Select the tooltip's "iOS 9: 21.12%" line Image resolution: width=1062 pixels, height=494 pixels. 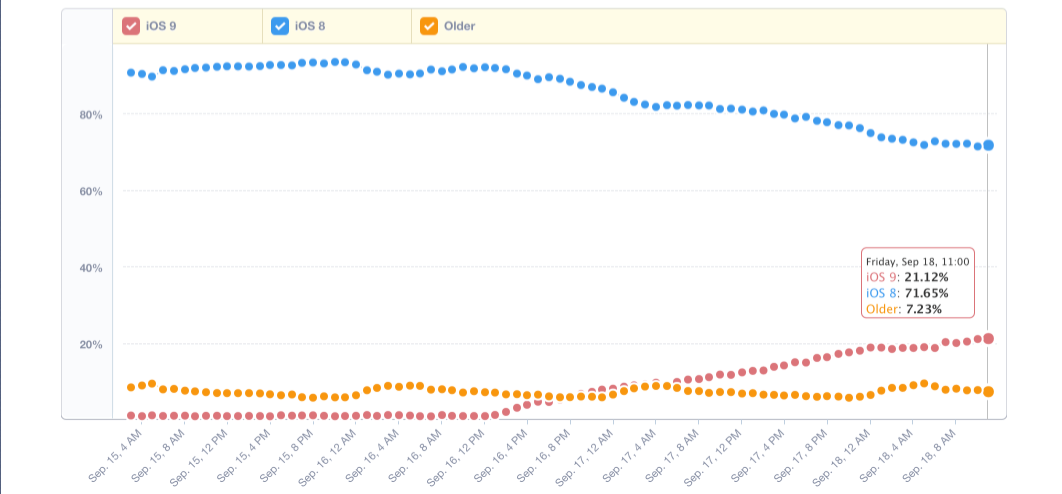point(907,277)
